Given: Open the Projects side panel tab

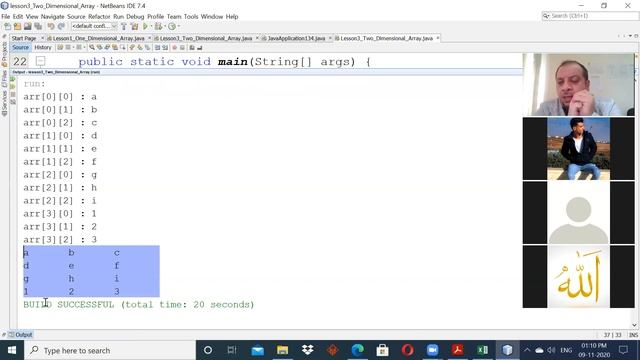Looking at the screenshot, I should click(x=4, y=55).
